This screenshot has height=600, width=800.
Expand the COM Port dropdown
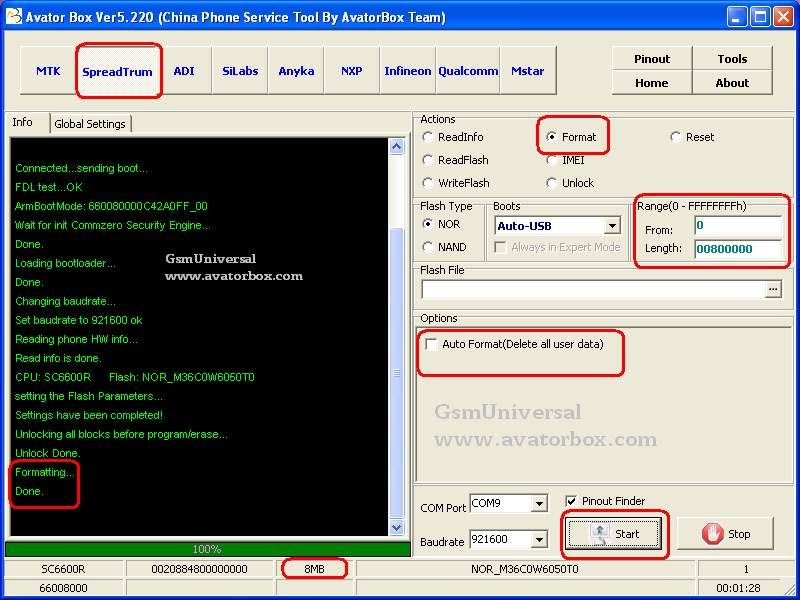(539, 504)
